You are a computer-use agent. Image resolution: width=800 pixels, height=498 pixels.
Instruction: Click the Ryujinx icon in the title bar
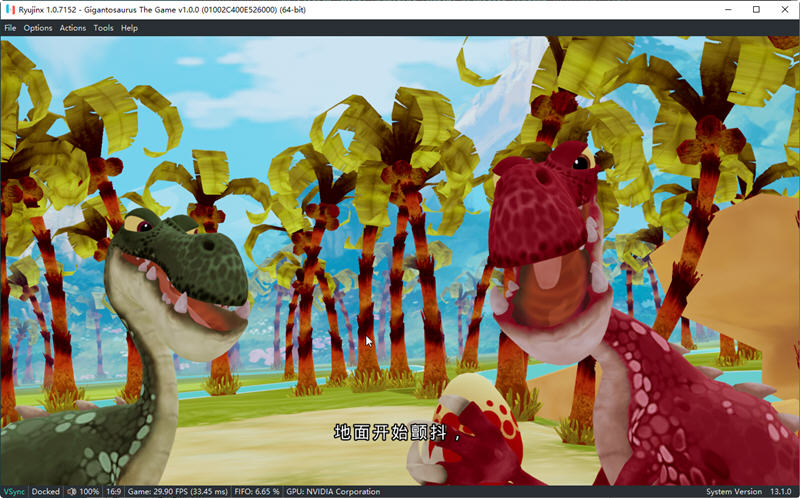click(10, 10)
